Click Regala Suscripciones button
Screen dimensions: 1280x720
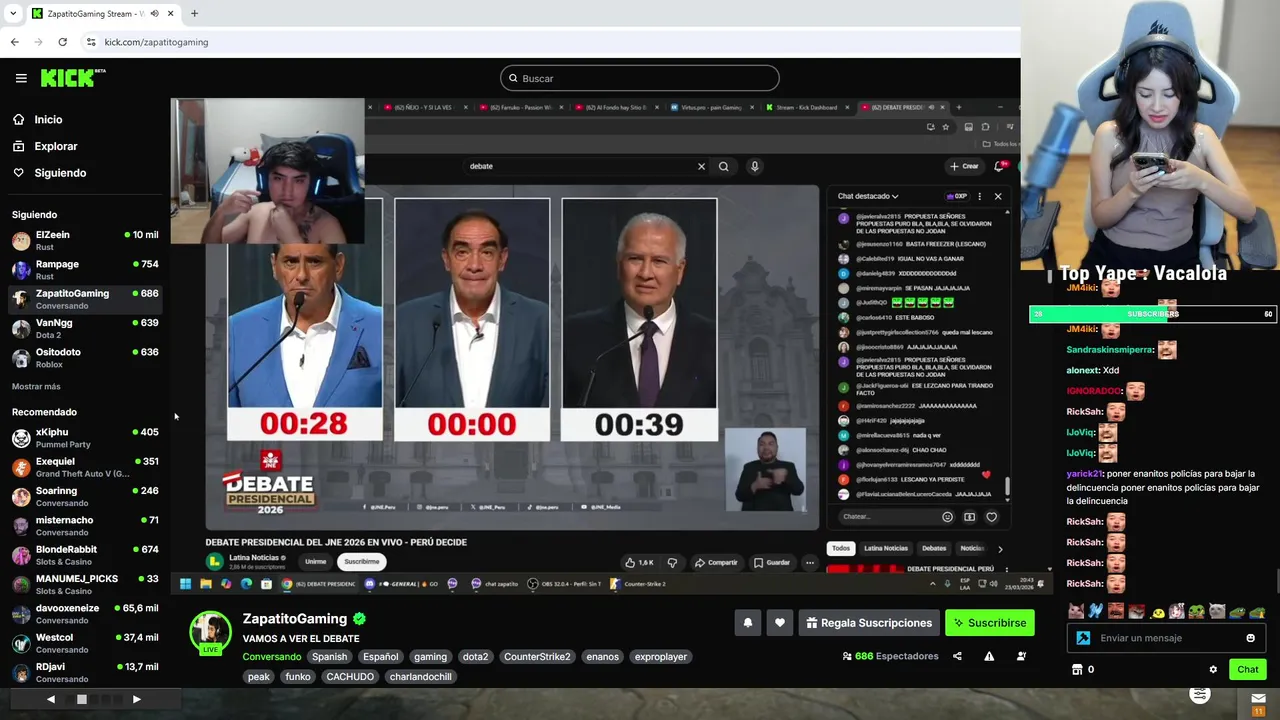pyautogui.click(x=869, y=623)
